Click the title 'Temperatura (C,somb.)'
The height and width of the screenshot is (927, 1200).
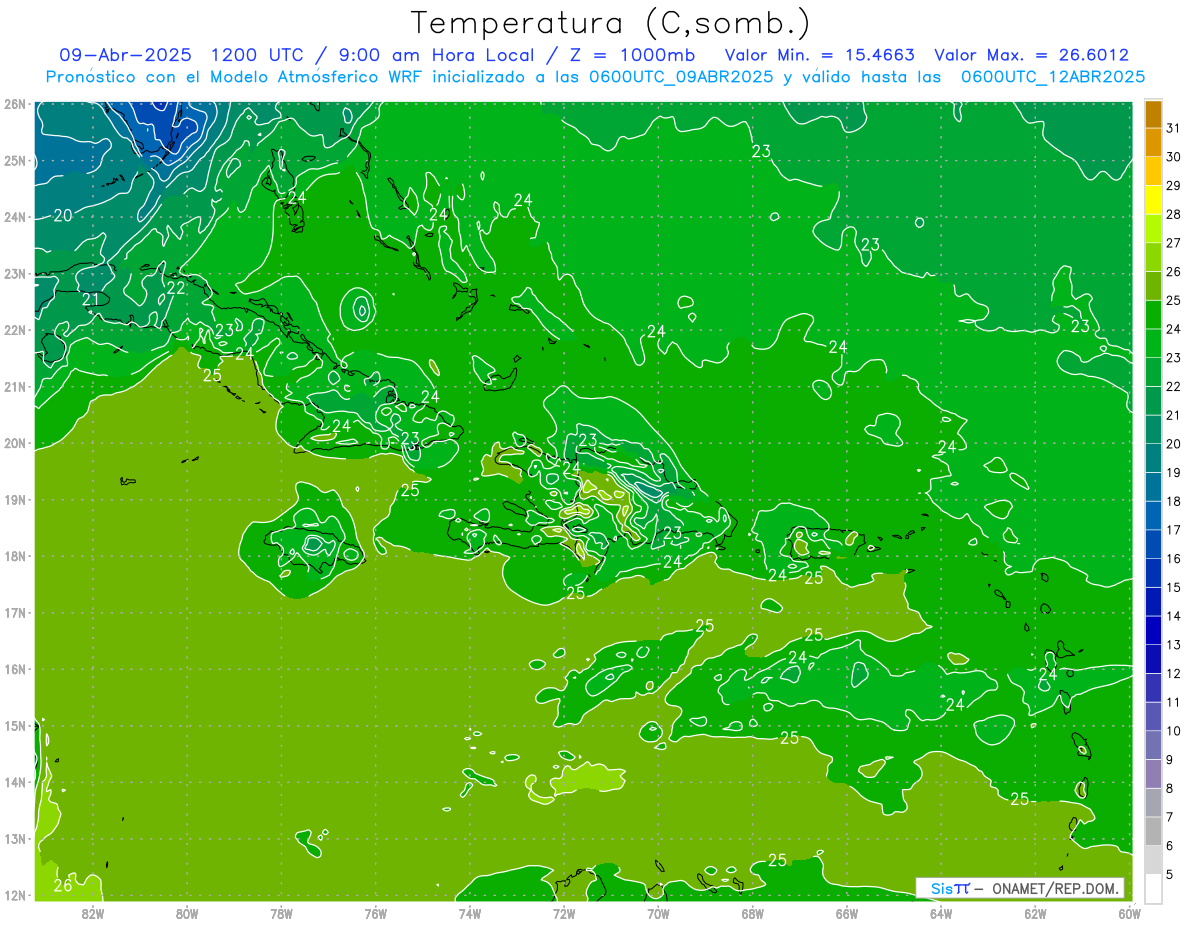tap(611, 23)
